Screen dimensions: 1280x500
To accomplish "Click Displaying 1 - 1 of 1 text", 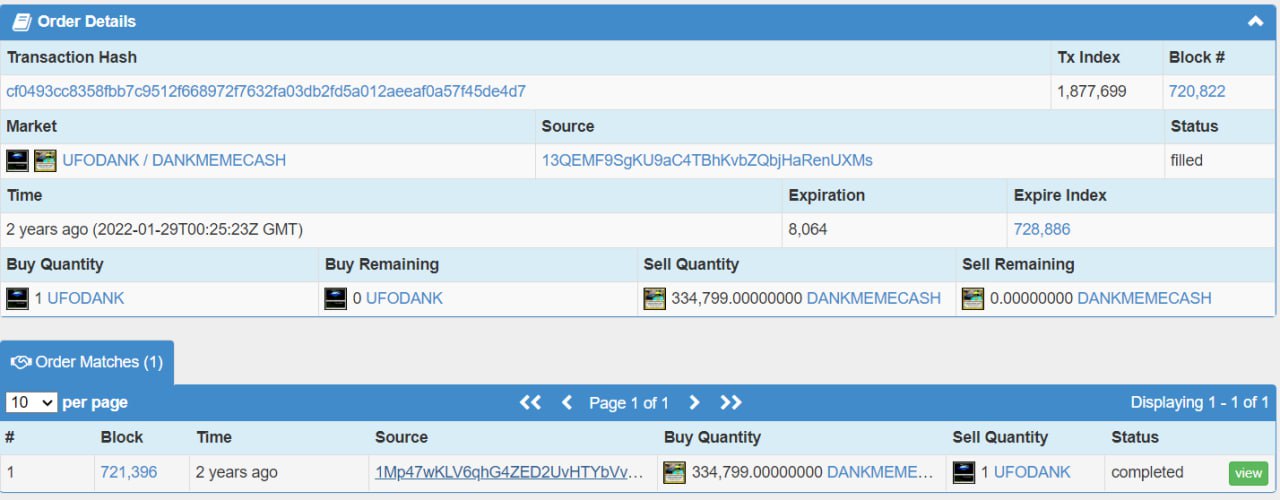I will pos(1200,402).
